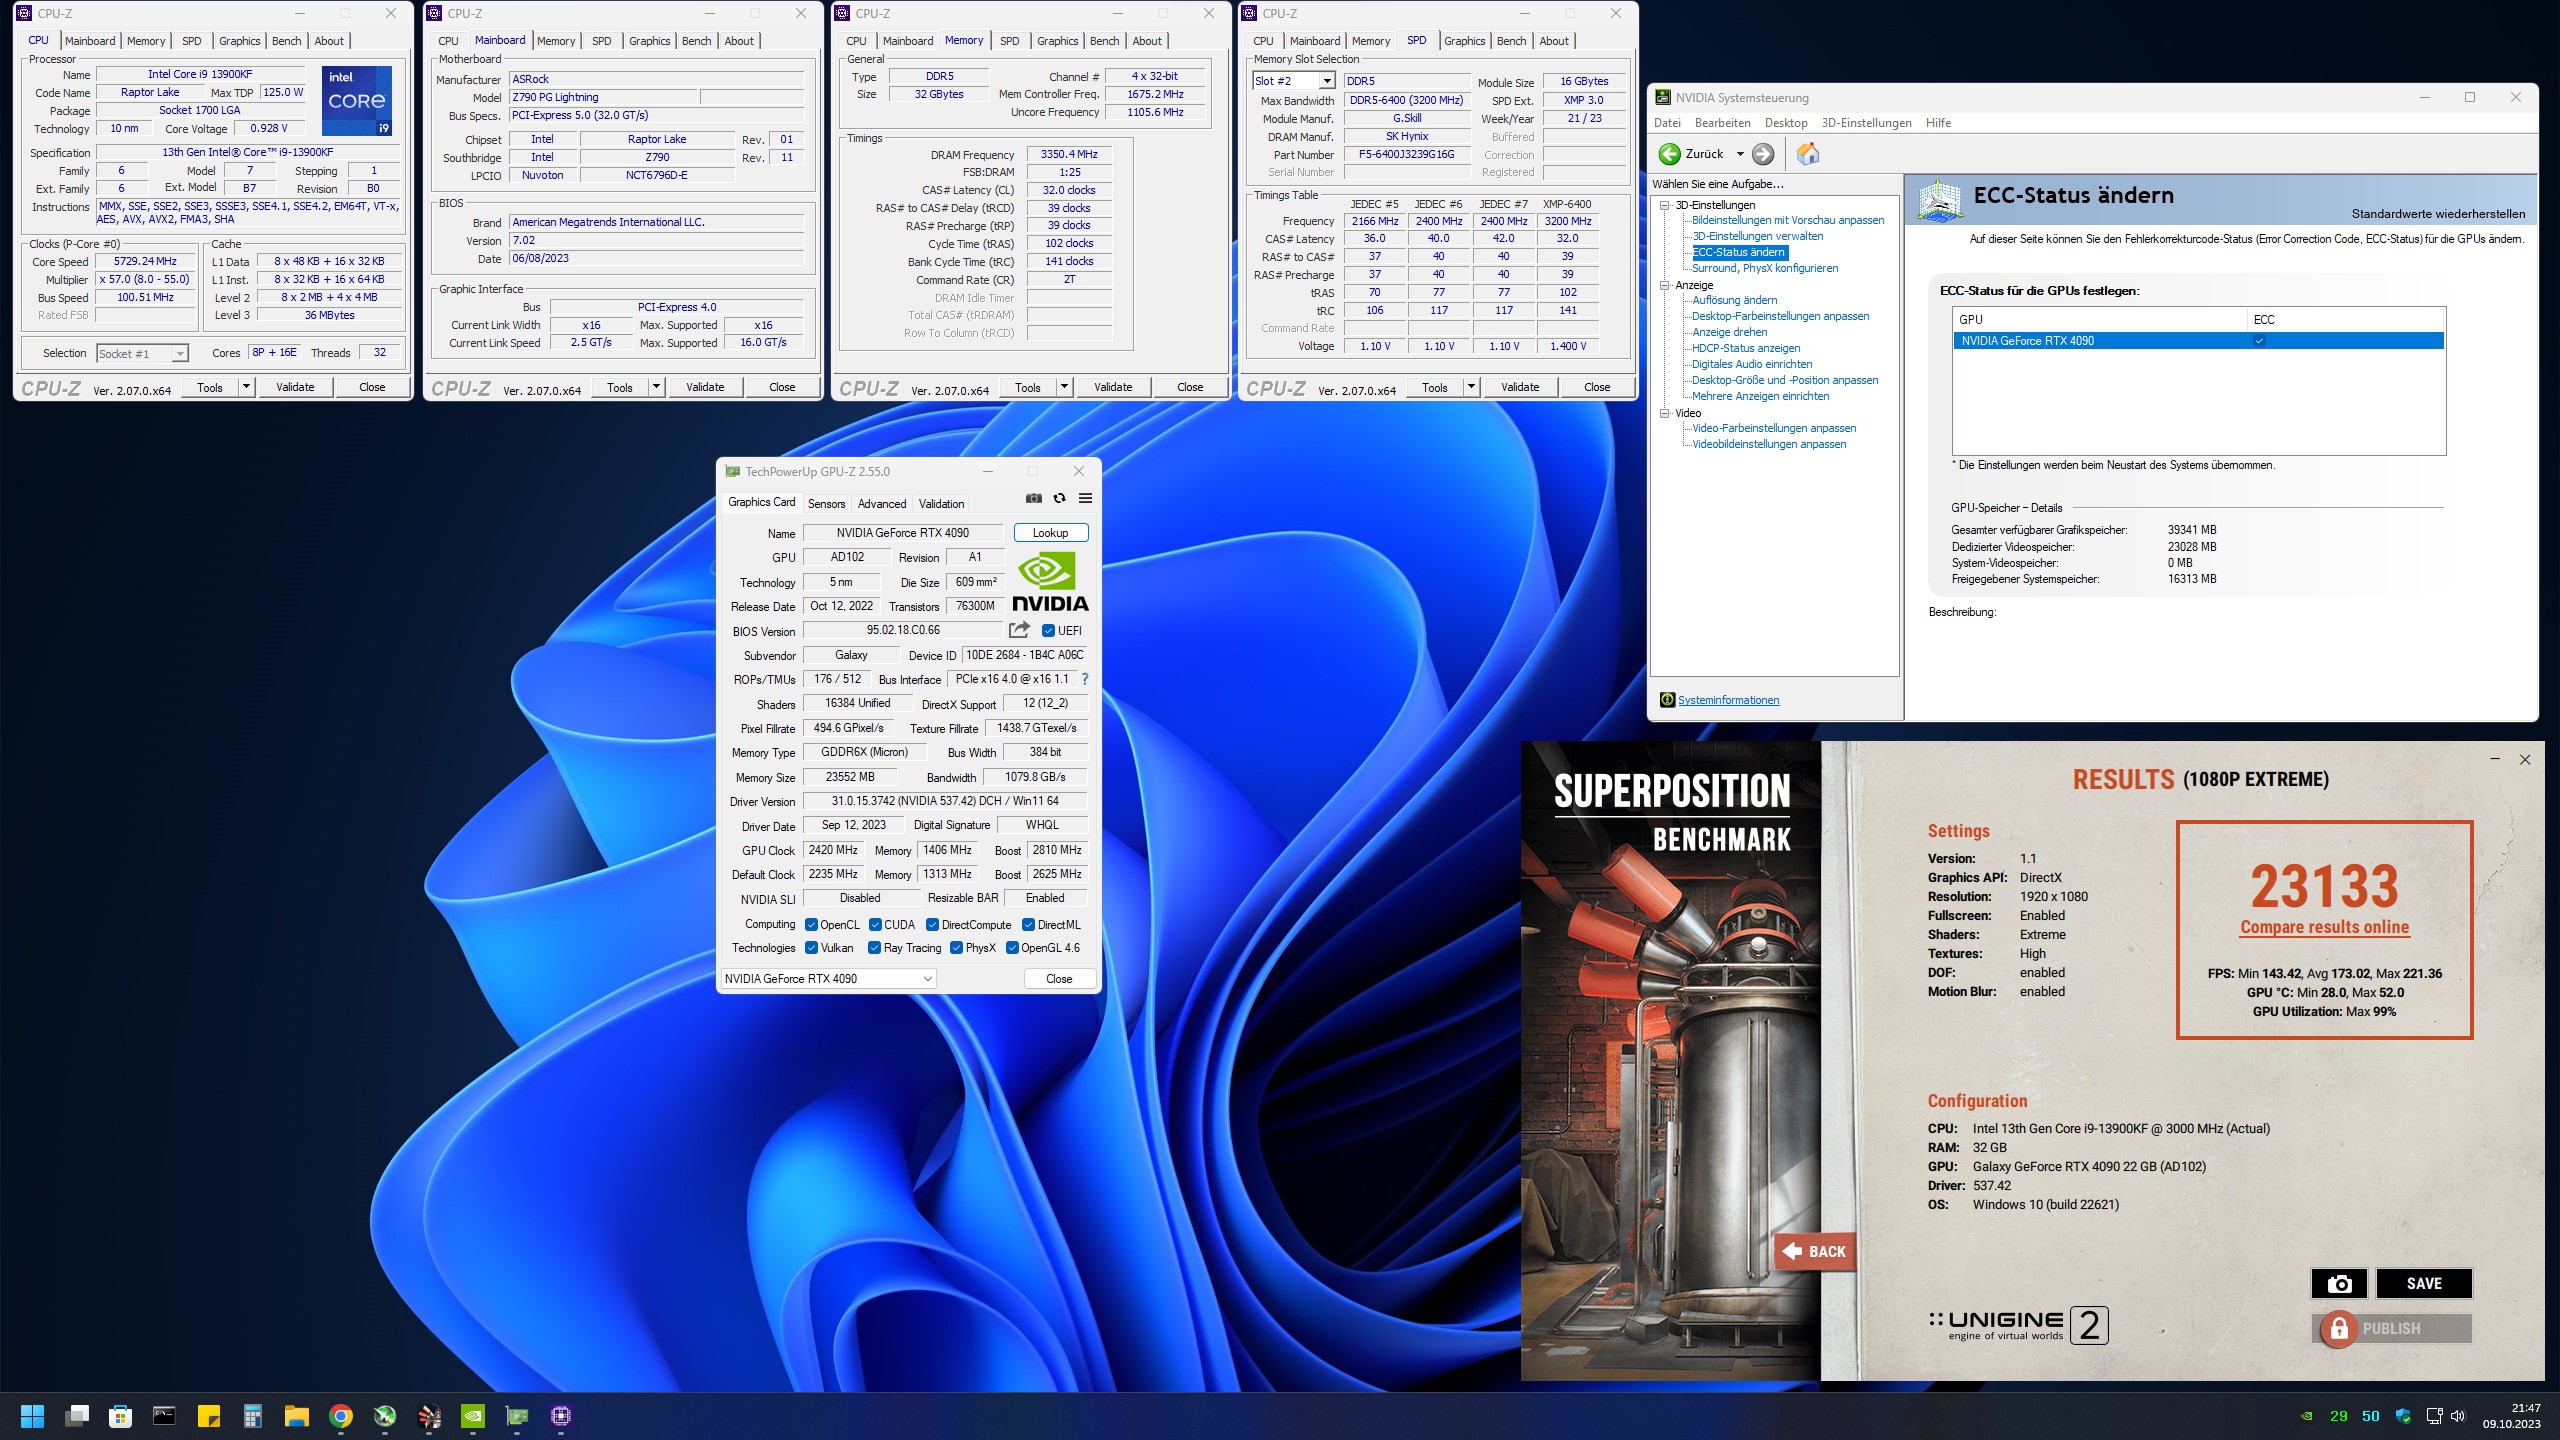Toggle the Ray Tracing checkbox
2560x1440 pixels.
tap(875, 948)
